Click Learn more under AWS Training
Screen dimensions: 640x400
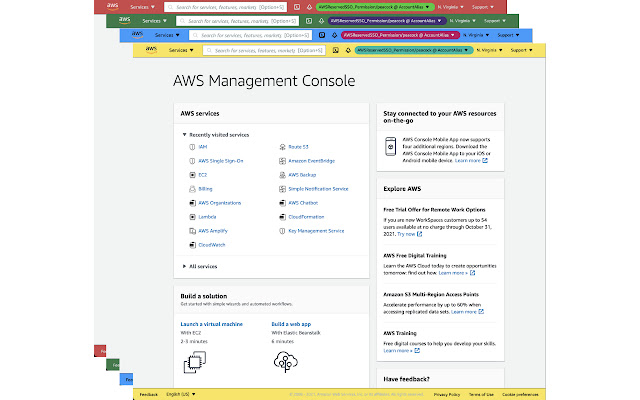coord(401,351)
